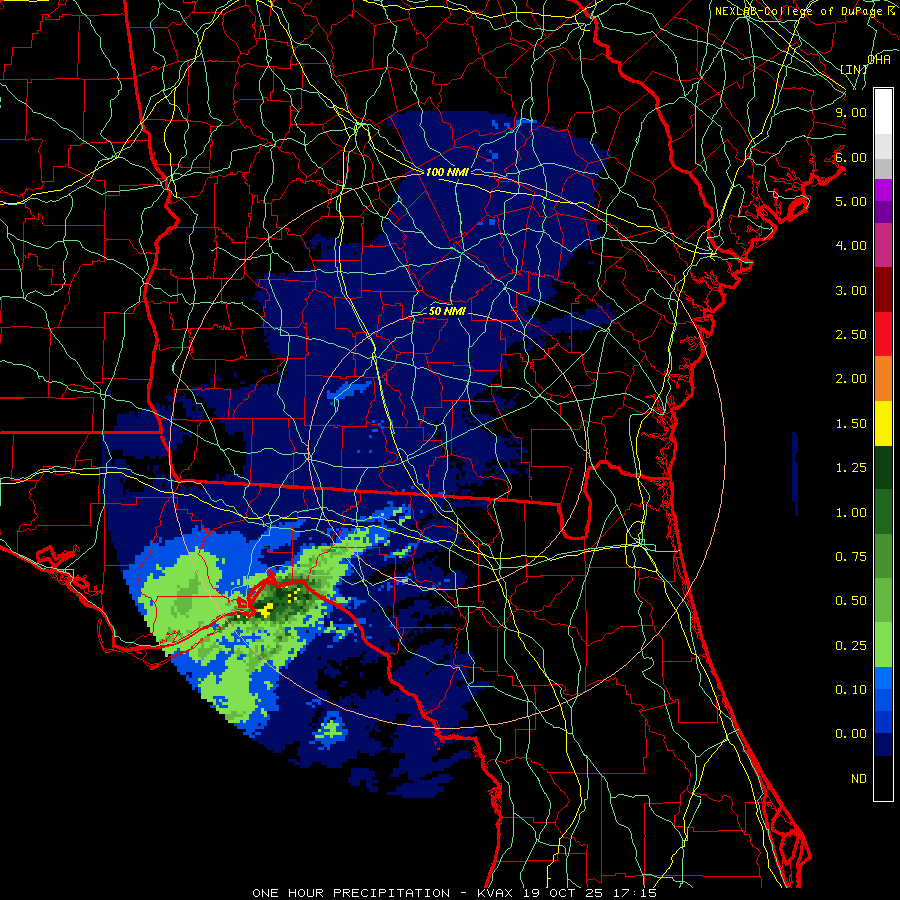Image resolution: width=900 pixels, height=900 pixels.
Task: Click the magenta 5.00 legend swatch
Action: pyautogui.click(x=883, y=190)
